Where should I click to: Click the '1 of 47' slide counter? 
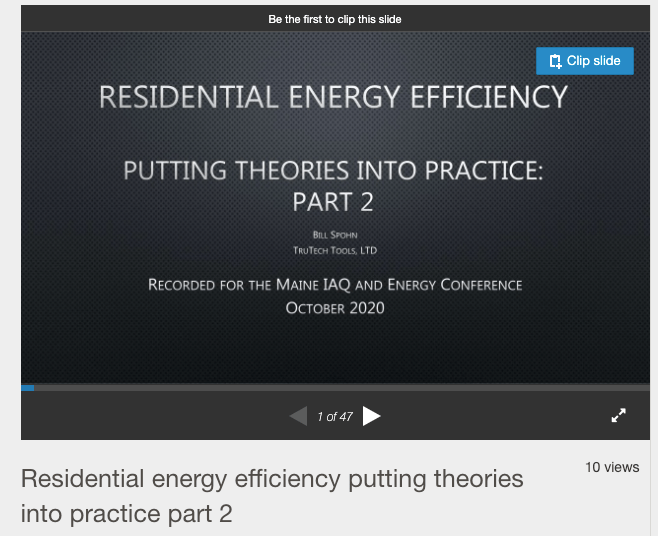tap(334, 417)
